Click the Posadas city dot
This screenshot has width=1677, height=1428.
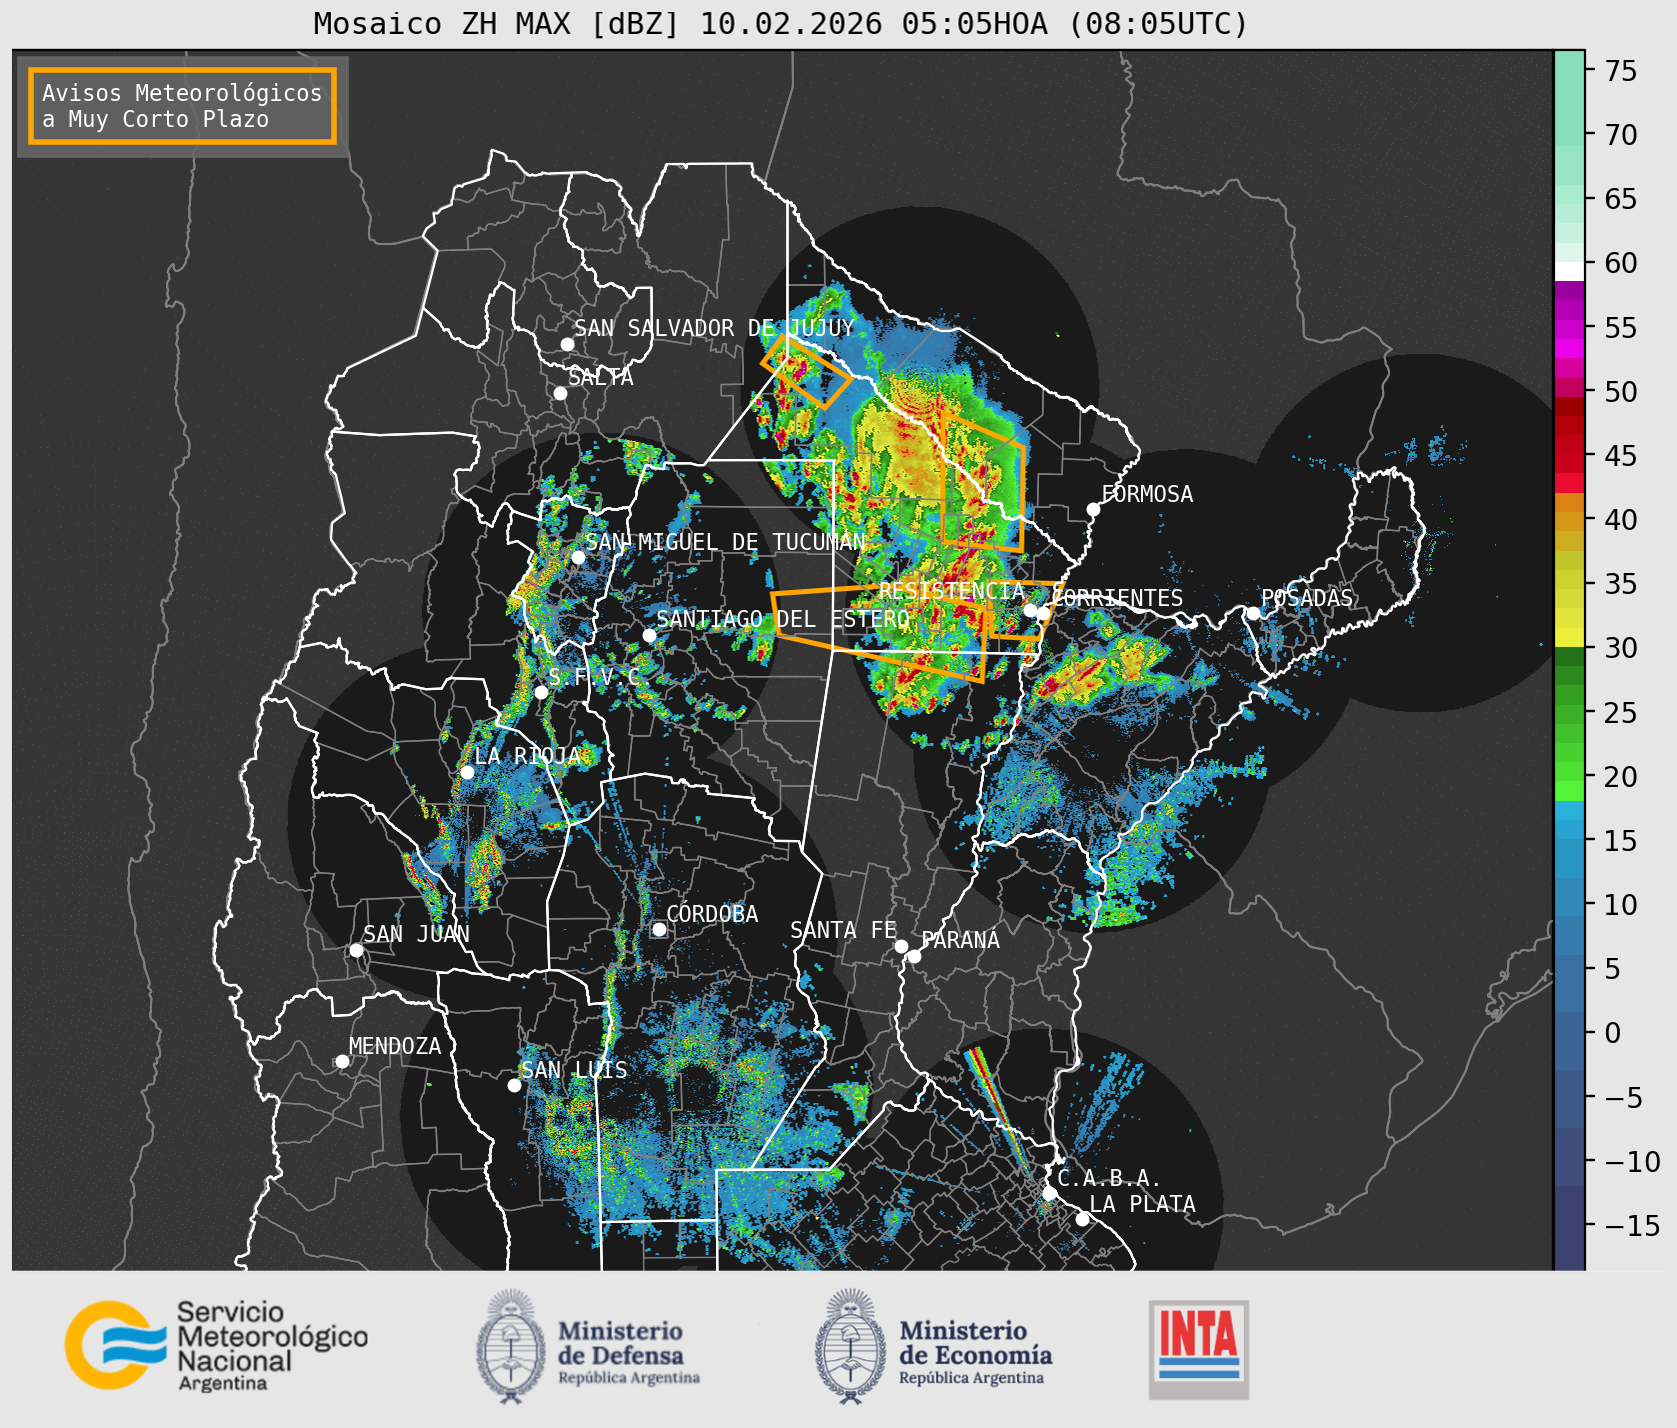click(x=1253, y=613)
